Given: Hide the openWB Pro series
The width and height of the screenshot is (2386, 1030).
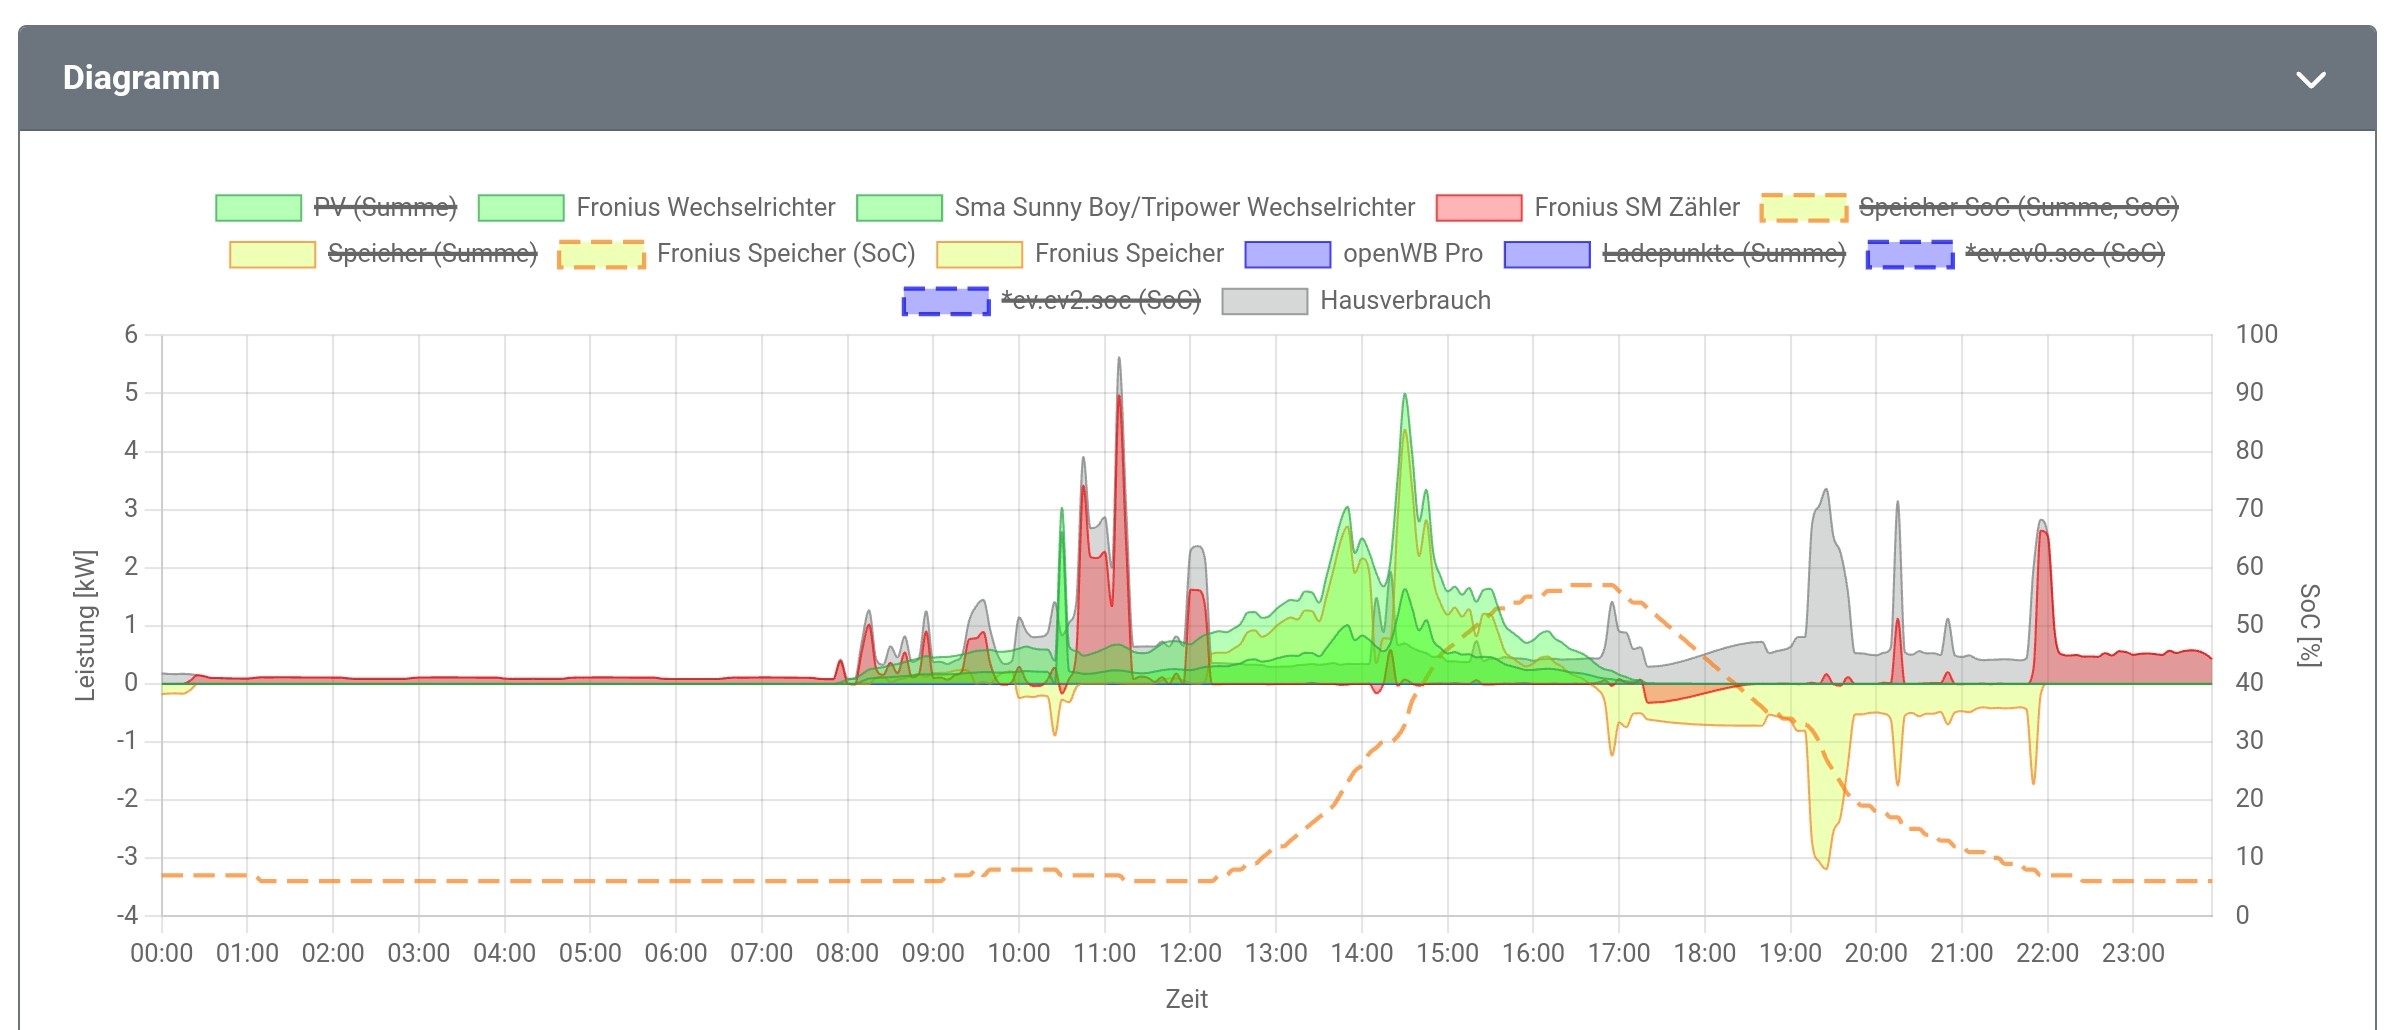Looking at the screenshot, I should [x=1412, y=254].
